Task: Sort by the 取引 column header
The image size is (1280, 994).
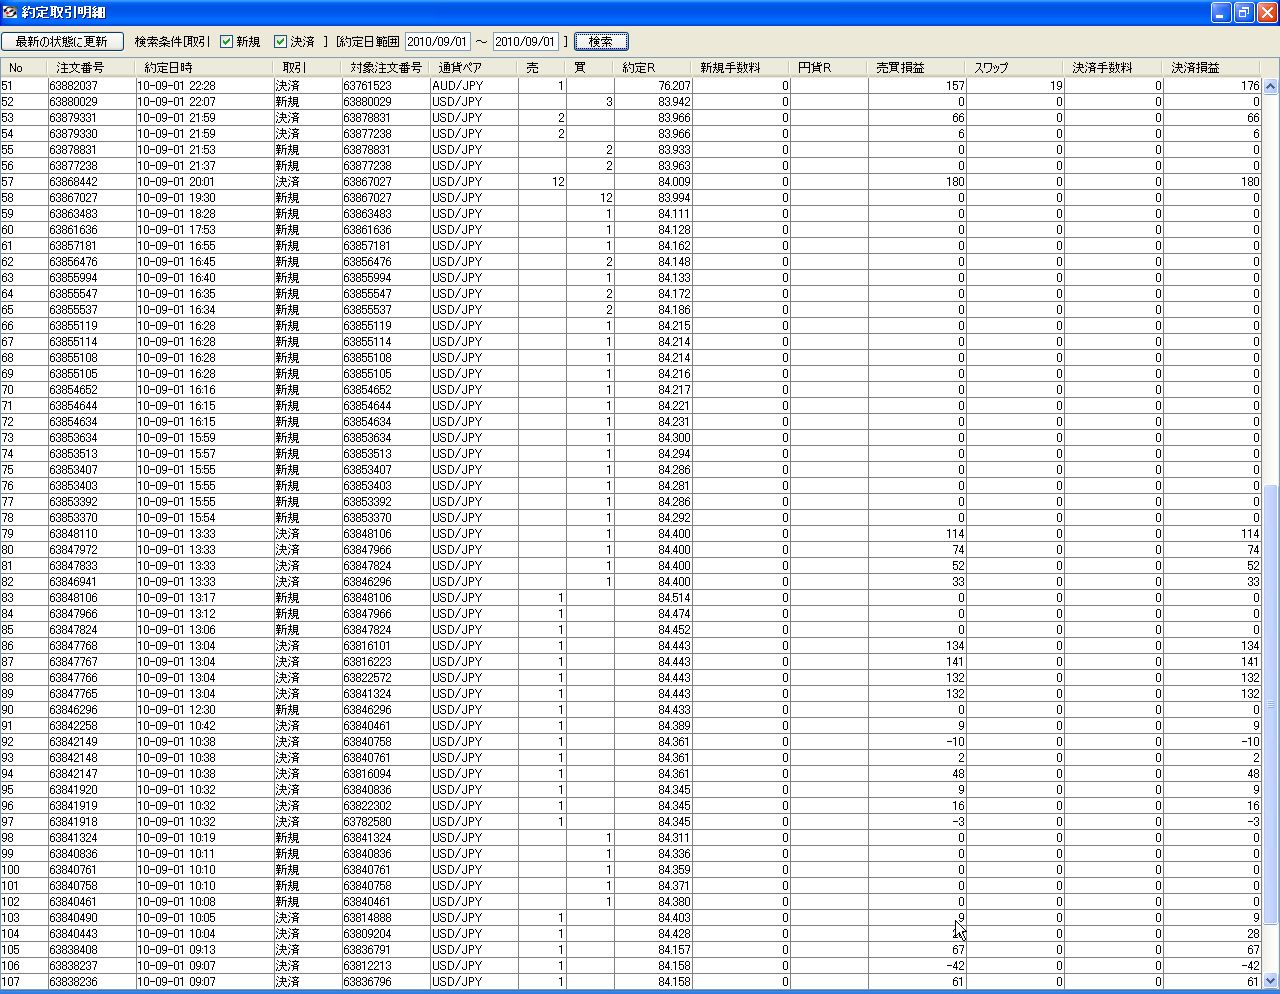Action: [306, 68]
